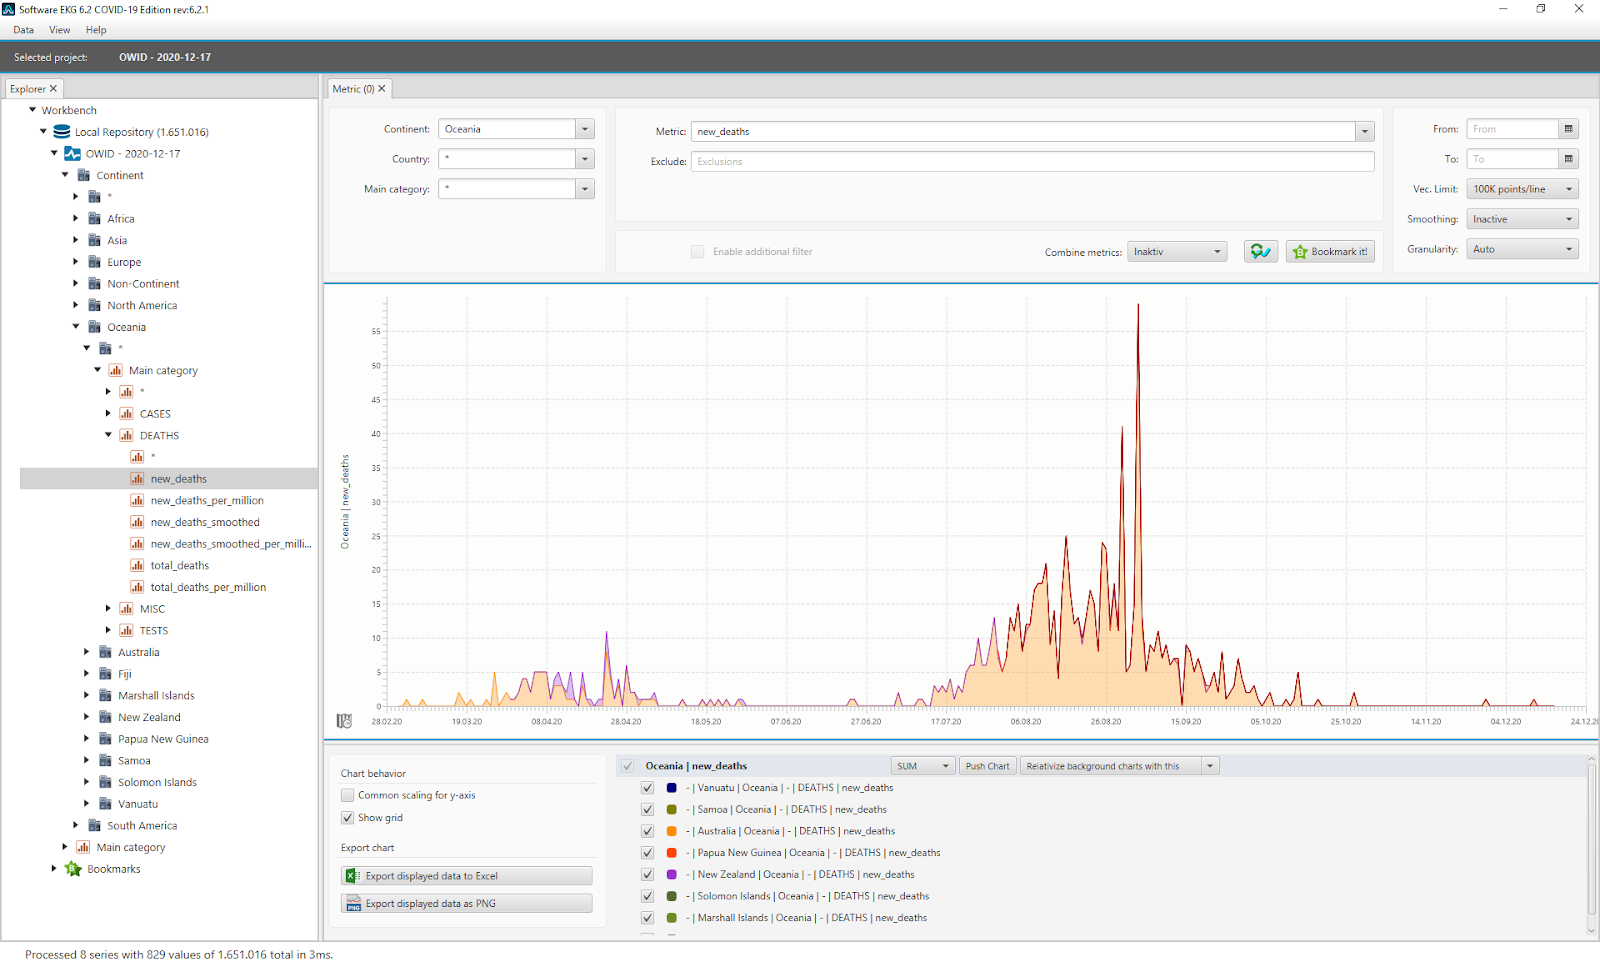The height and width of the screenshot is (967, 1600).
Task: Click the chart settings icon at chart corner
Action: click(x=344, y=721)
